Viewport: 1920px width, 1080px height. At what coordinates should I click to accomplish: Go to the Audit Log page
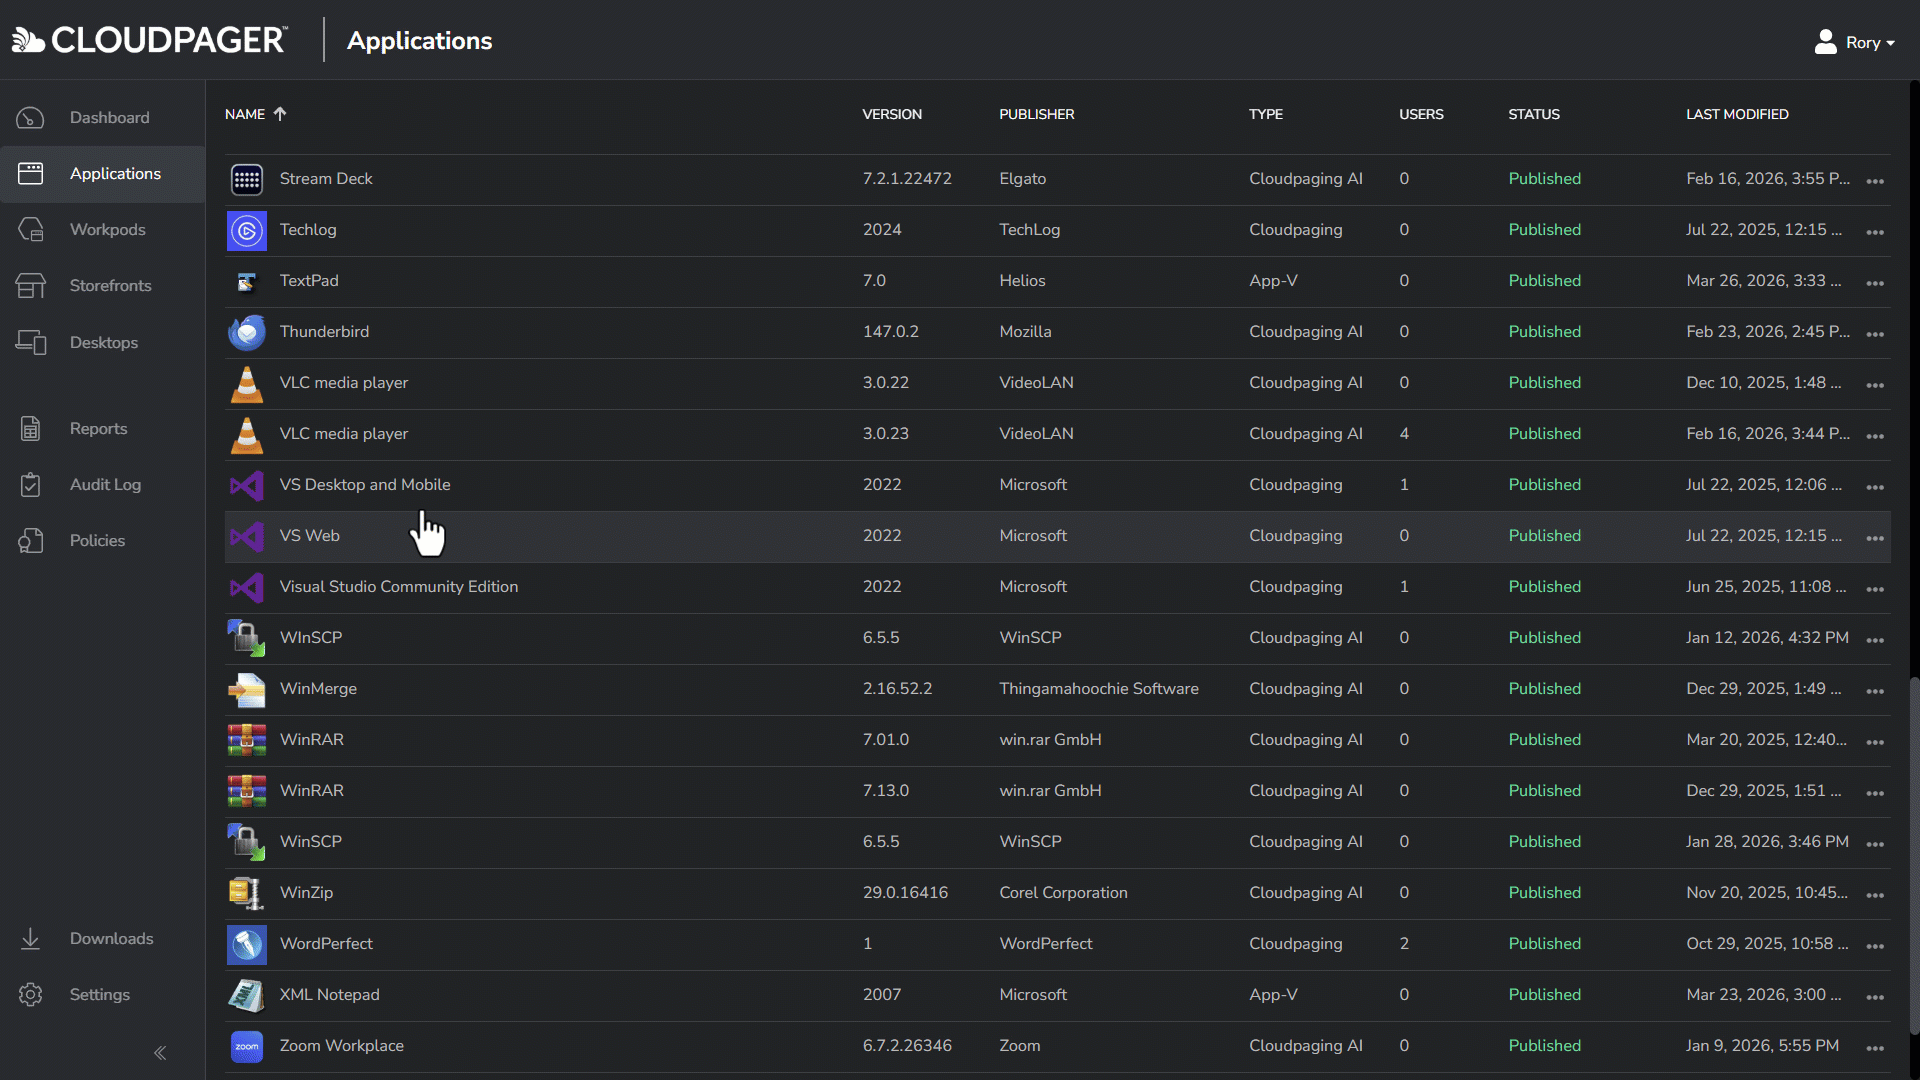coord(102,484)
